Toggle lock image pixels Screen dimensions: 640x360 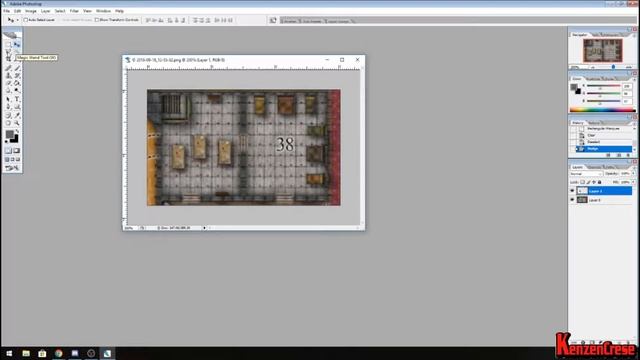coord(588,182)
